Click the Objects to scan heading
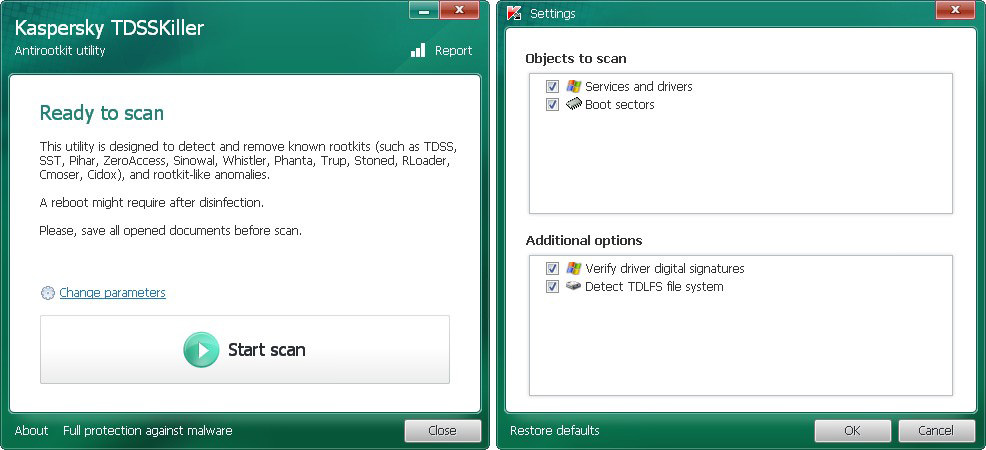 [x=576, y=59]
